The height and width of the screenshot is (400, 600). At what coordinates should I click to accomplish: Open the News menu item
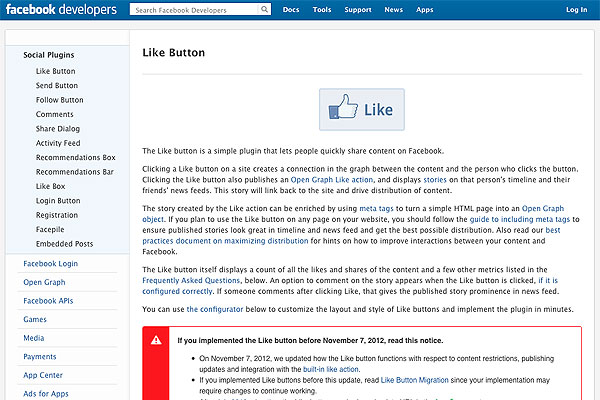click(393, 10)
